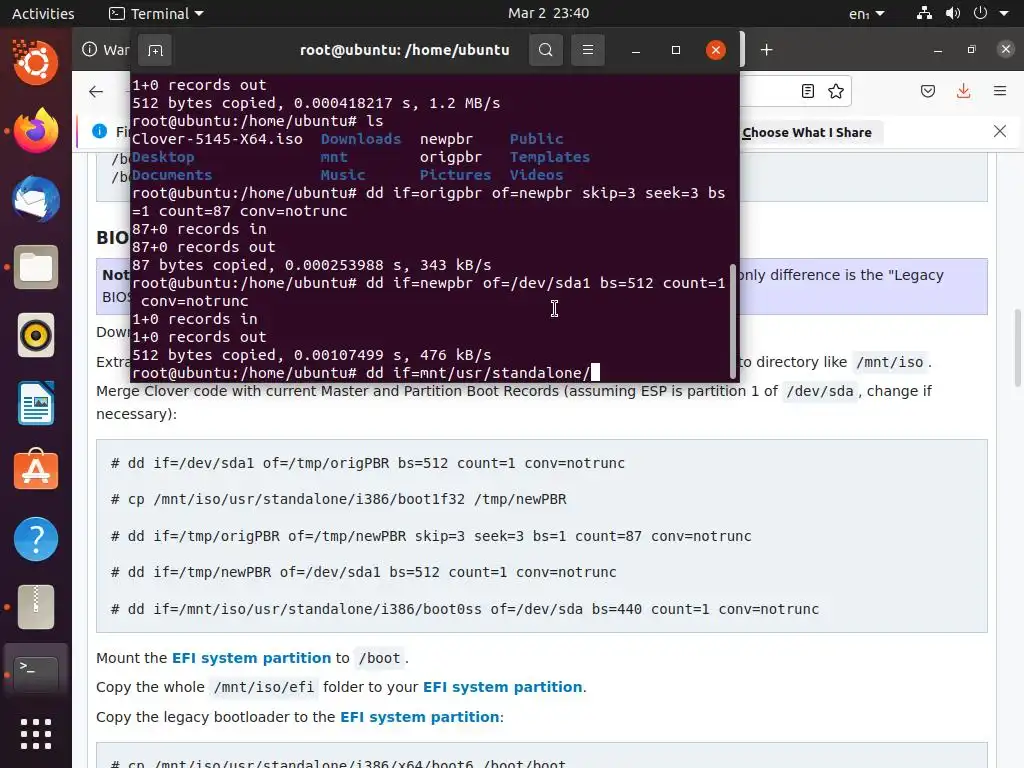Viewport: 1024px width, 768px height.
Task: Open Terminal app menu dropdown
Action: 157,13
